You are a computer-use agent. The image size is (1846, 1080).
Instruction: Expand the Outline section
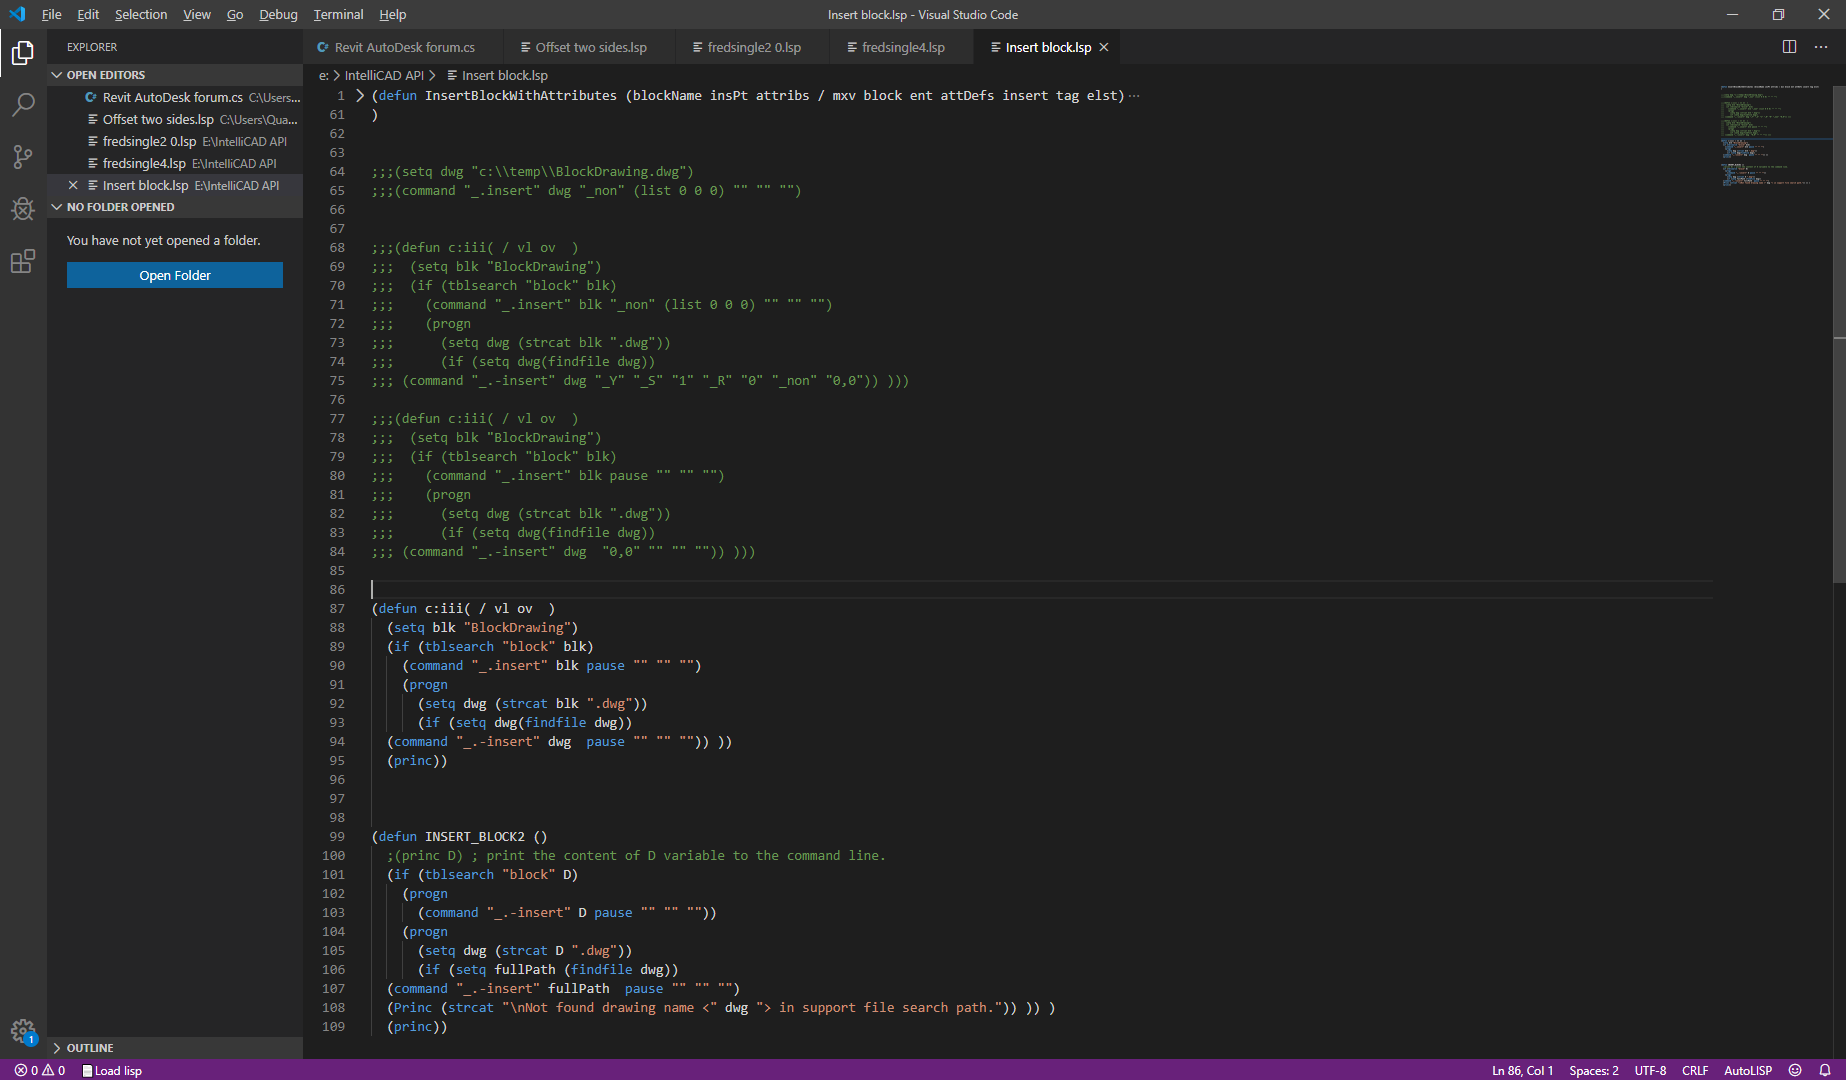(x=57, y=1048)
